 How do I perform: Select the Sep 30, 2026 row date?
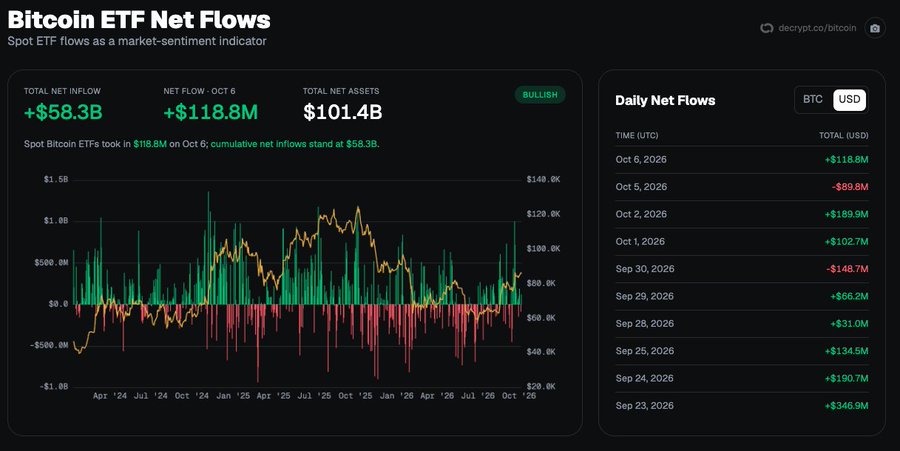click(645, 269)
